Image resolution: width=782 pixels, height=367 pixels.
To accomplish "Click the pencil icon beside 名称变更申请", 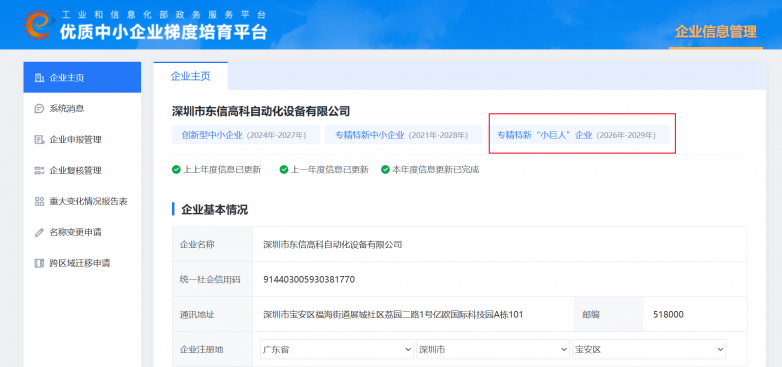I will coord(39,232).
